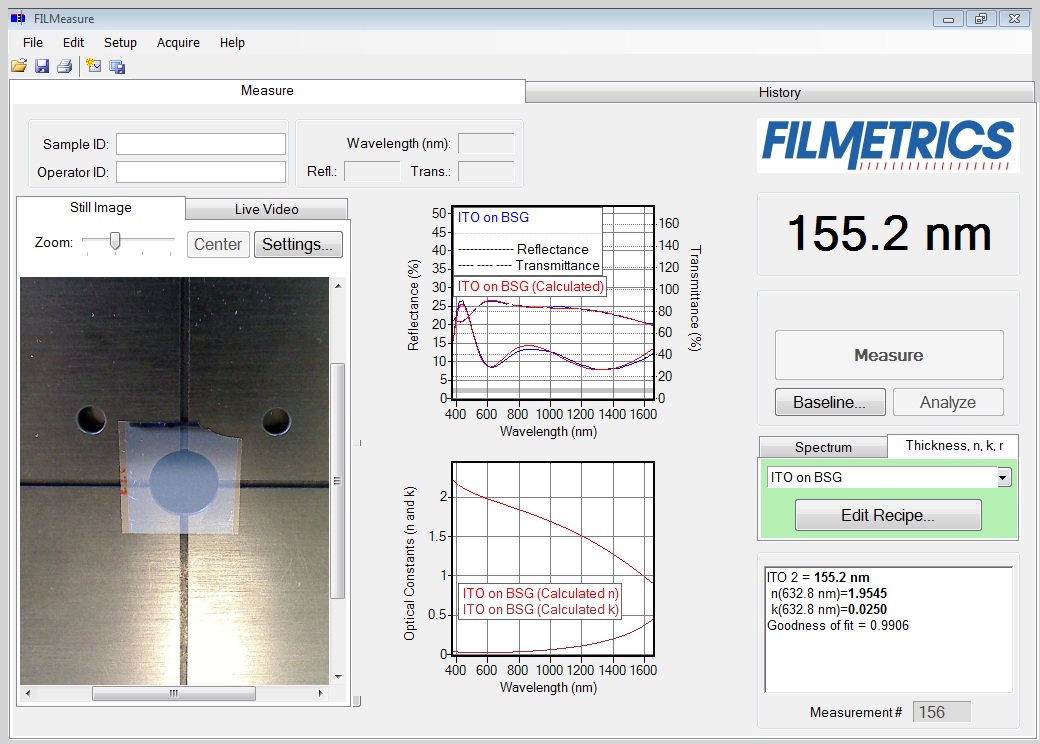The height and width of the screenshot is (744, 1040).
Task: Click the Transmittance legend entry
Action: [x=529, y=265]
